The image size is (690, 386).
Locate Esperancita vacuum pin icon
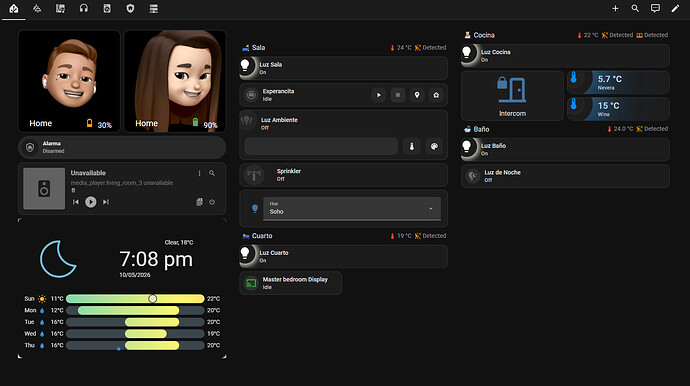click(x=417, y=95)
